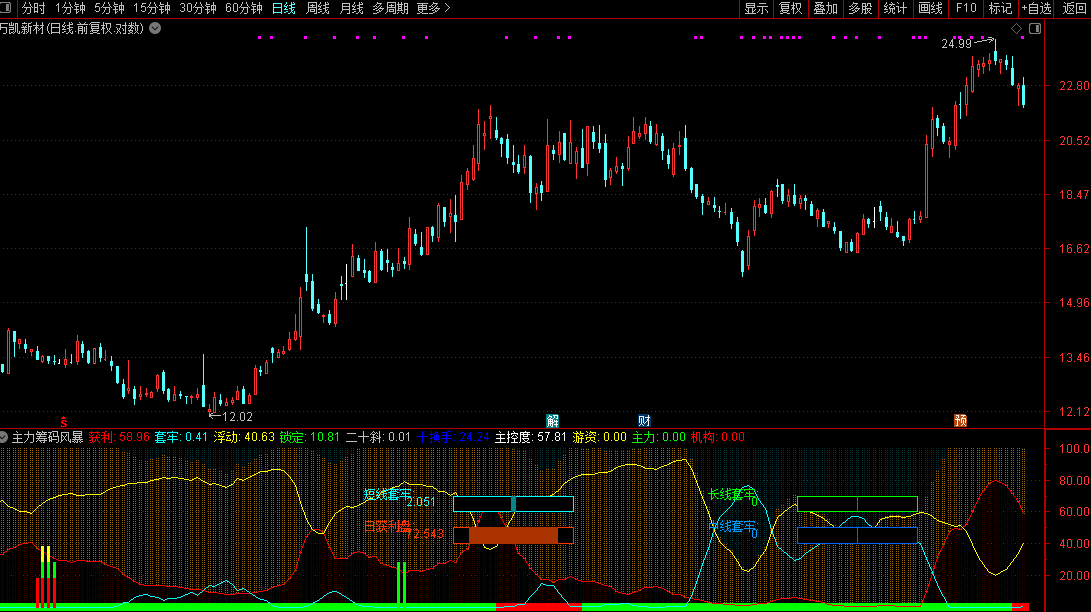This screenshot has width=1091, height=612.
Task: Expand the 主力筹码风暴 indicator dropdown
Action: point(5,437)
